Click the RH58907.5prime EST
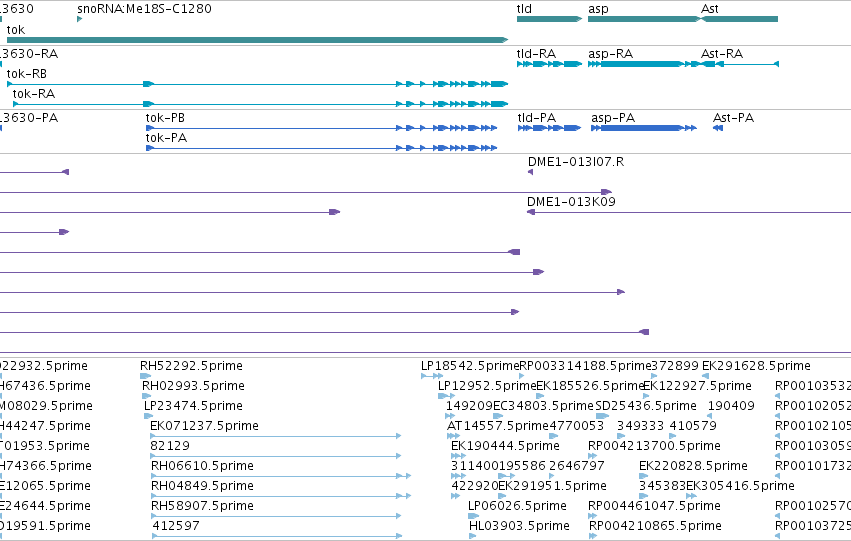The image size is (851, 541). pyautogui.click(x=276, y=516)
